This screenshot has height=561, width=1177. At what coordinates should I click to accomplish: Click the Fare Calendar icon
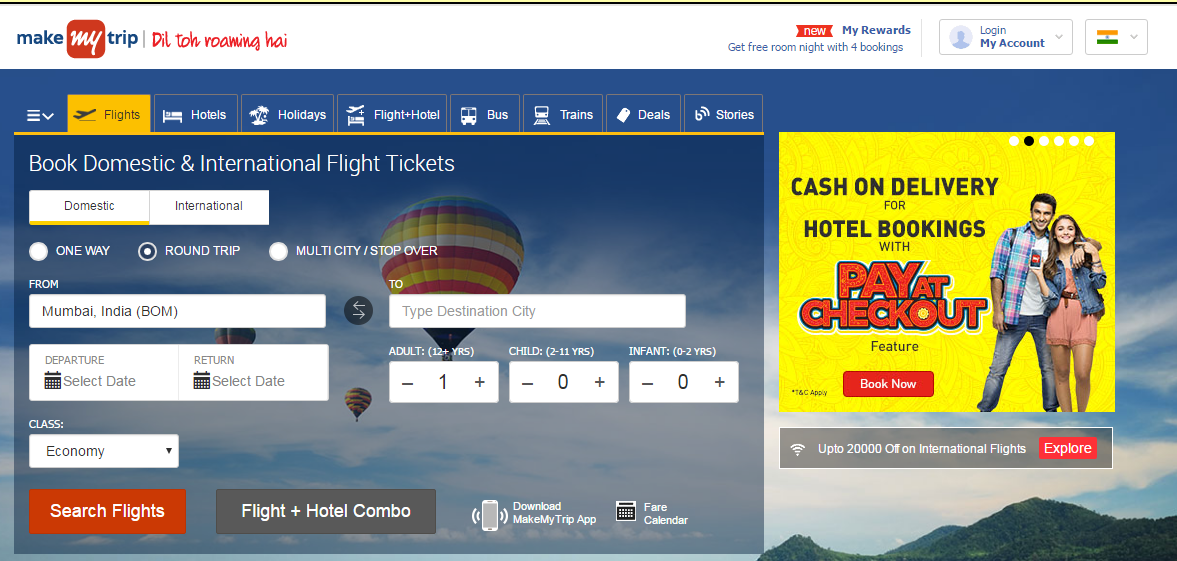point(626,511)
